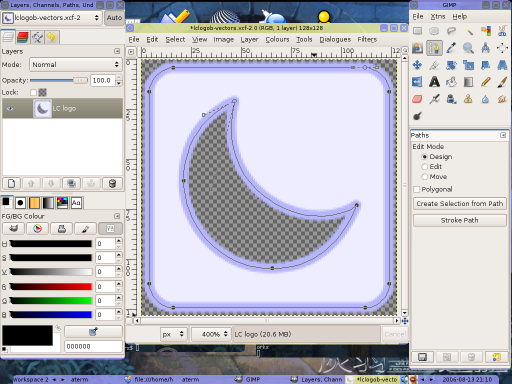Create a new layer in Layers panel
Viewport: 512px width, 384px height.
tap(11, 184)
